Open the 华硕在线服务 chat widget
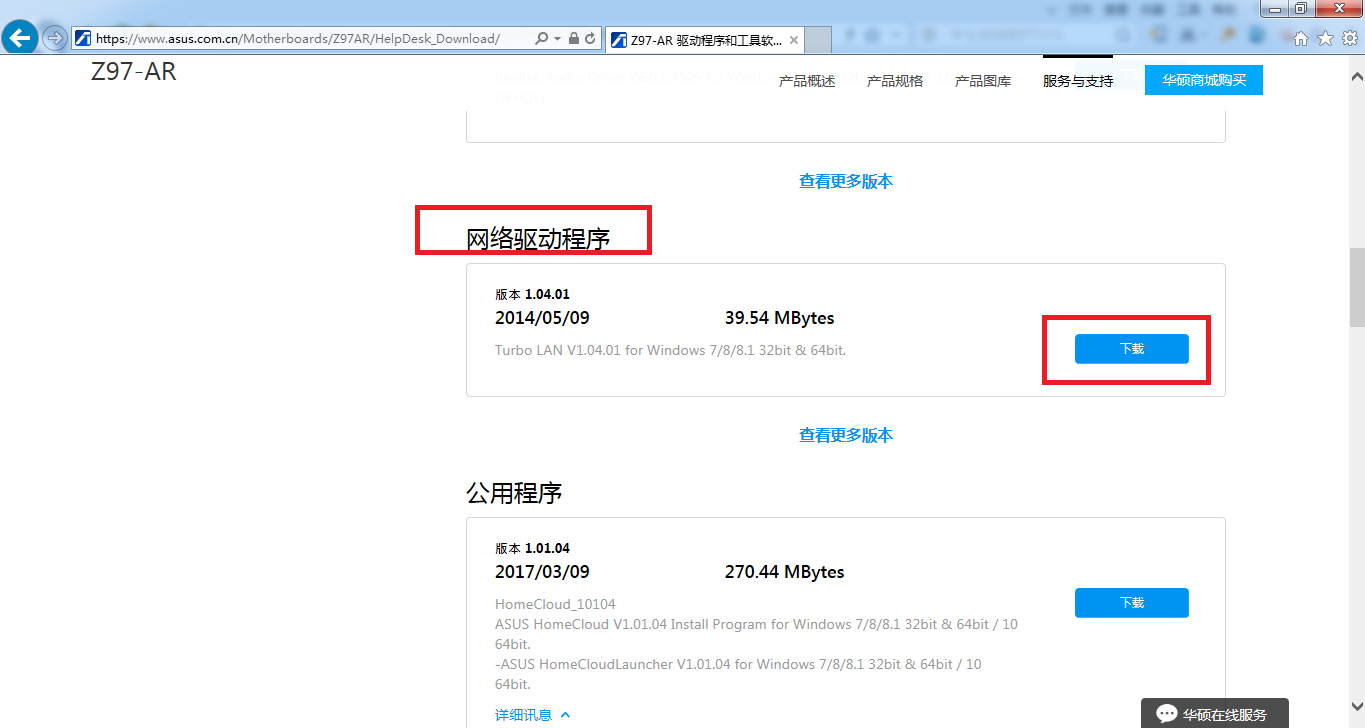Image resolution: width=1365 pixels, height=728 pixels. [1214, 714]
